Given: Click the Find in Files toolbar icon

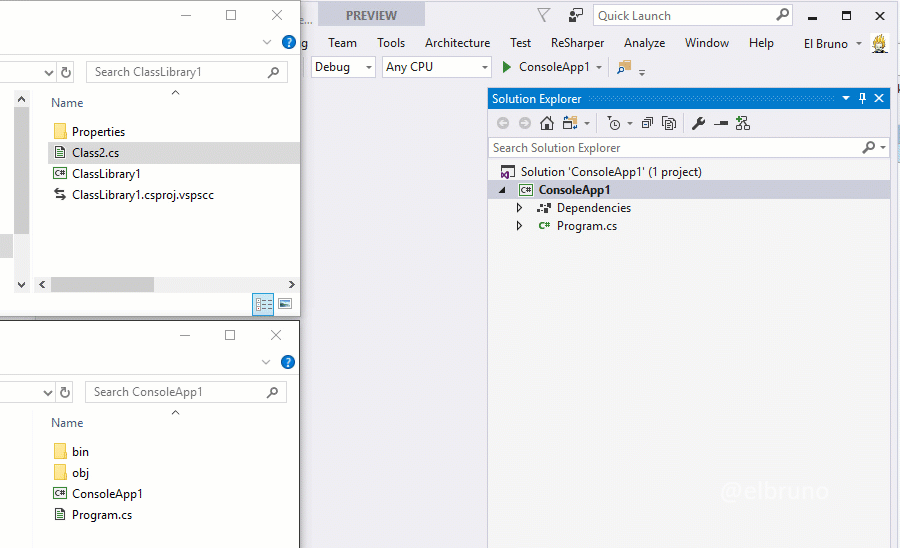Looking at the screenshot, I should (624, 67).
